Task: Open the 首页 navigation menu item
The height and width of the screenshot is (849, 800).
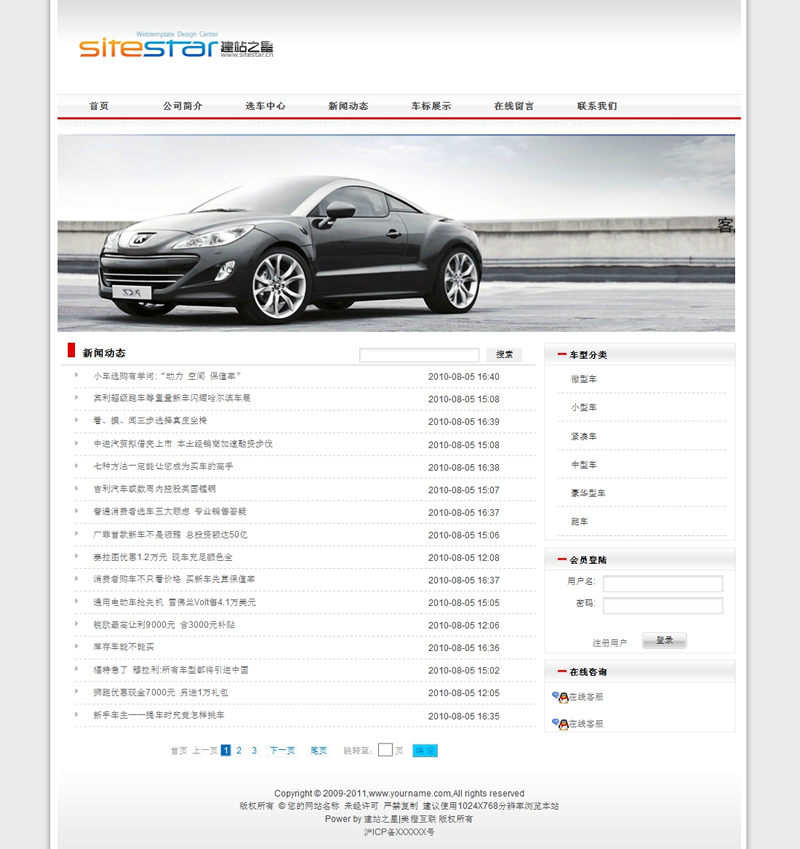Action: [99, 106]
